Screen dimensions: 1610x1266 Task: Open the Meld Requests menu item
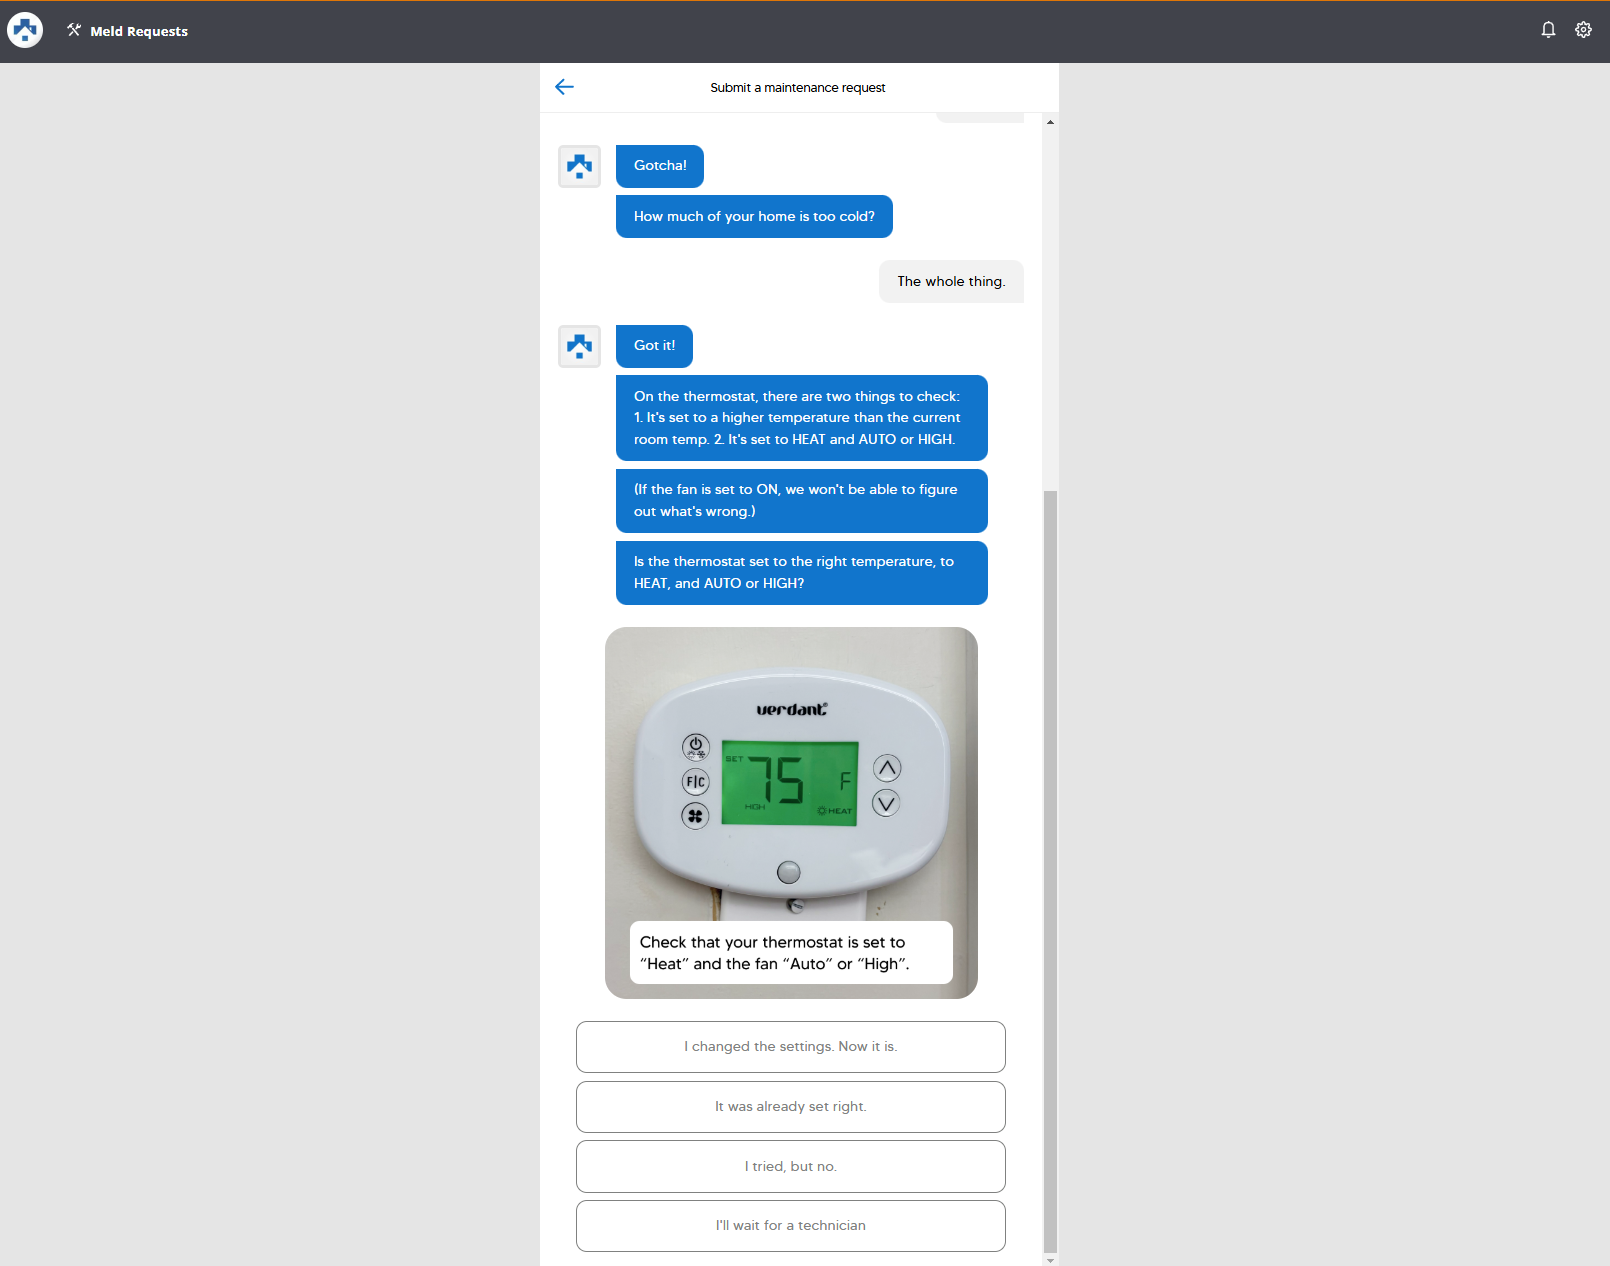127,31
